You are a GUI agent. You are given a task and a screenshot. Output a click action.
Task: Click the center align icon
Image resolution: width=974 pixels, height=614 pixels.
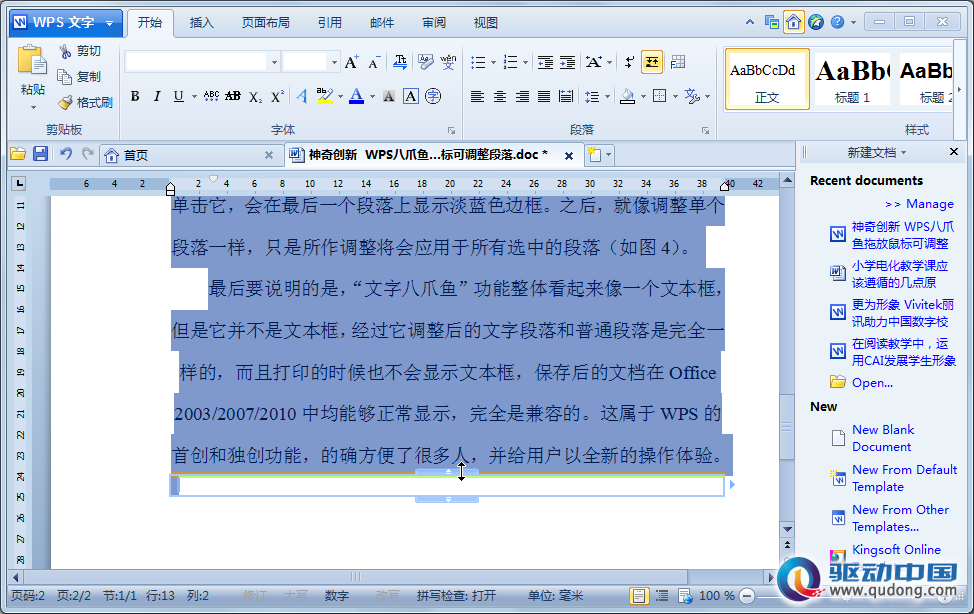(x=499, y=96)
